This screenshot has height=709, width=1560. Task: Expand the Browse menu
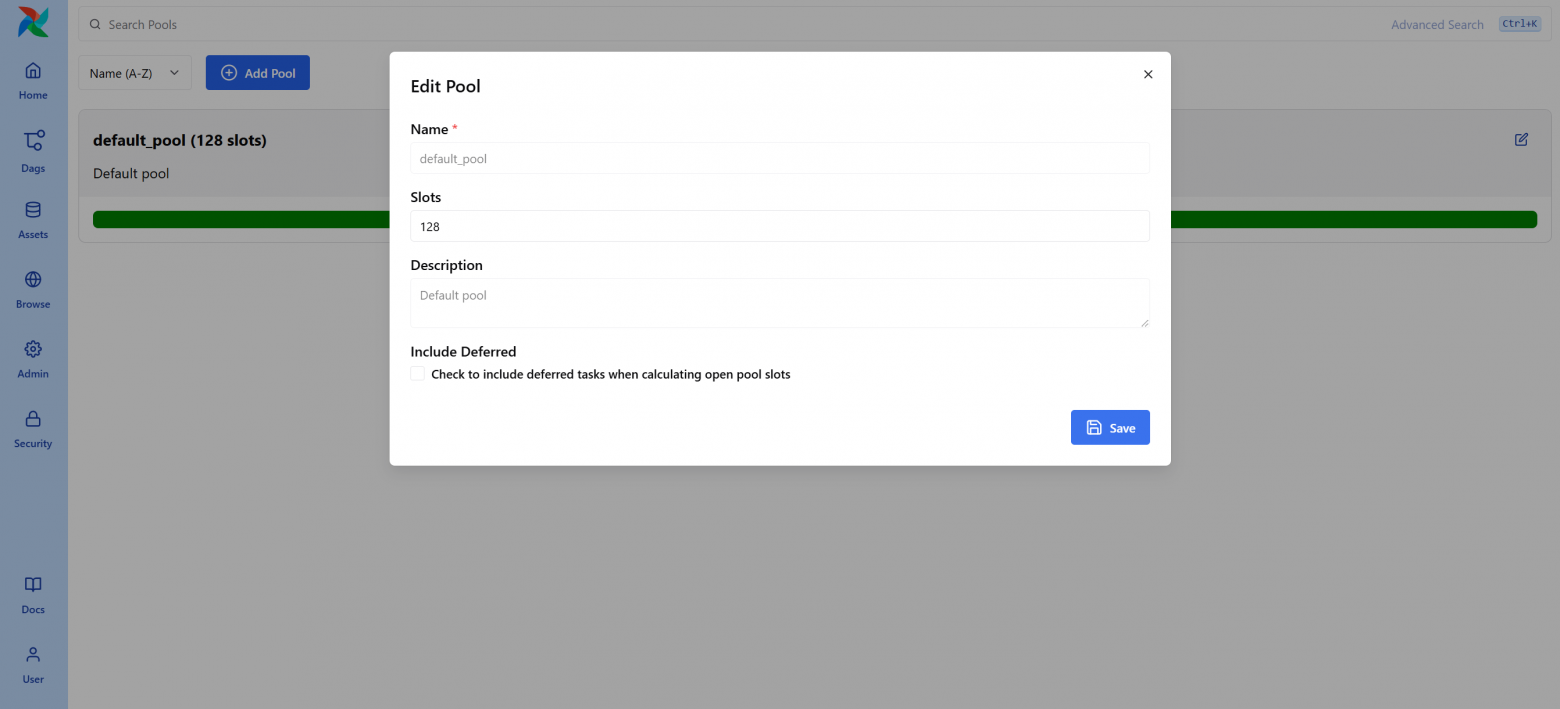point(33,280)
